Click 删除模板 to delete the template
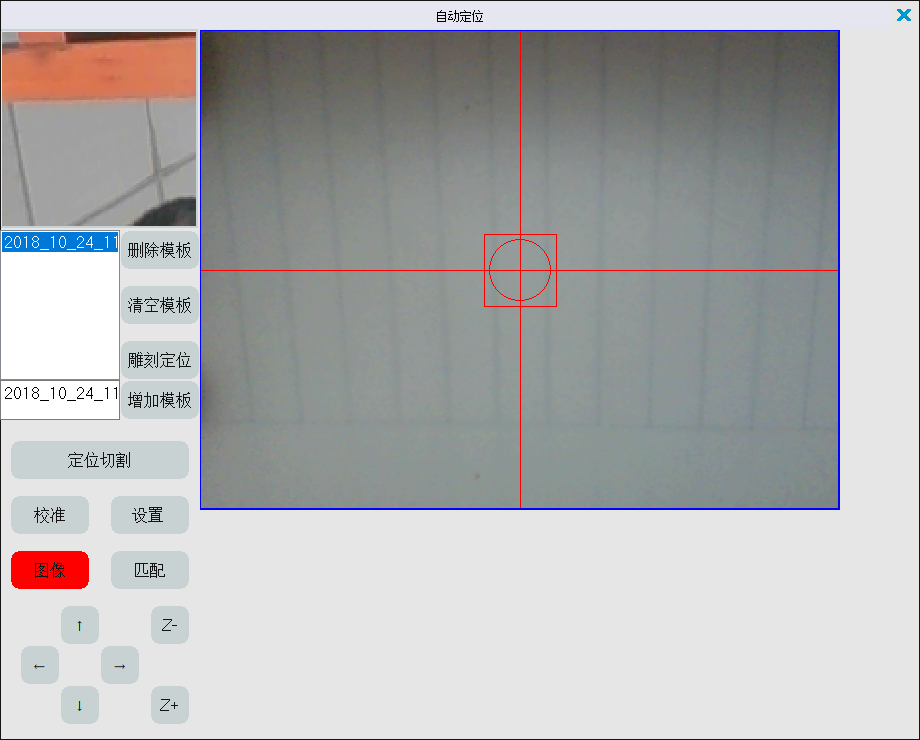Viewport: 920px width, 740px height. click(160, 250)
